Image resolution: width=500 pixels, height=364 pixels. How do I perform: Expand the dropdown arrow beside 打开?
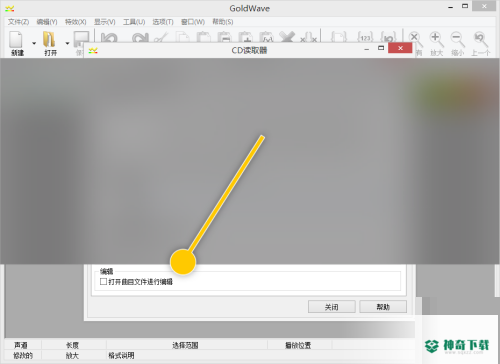coord(67,43)
